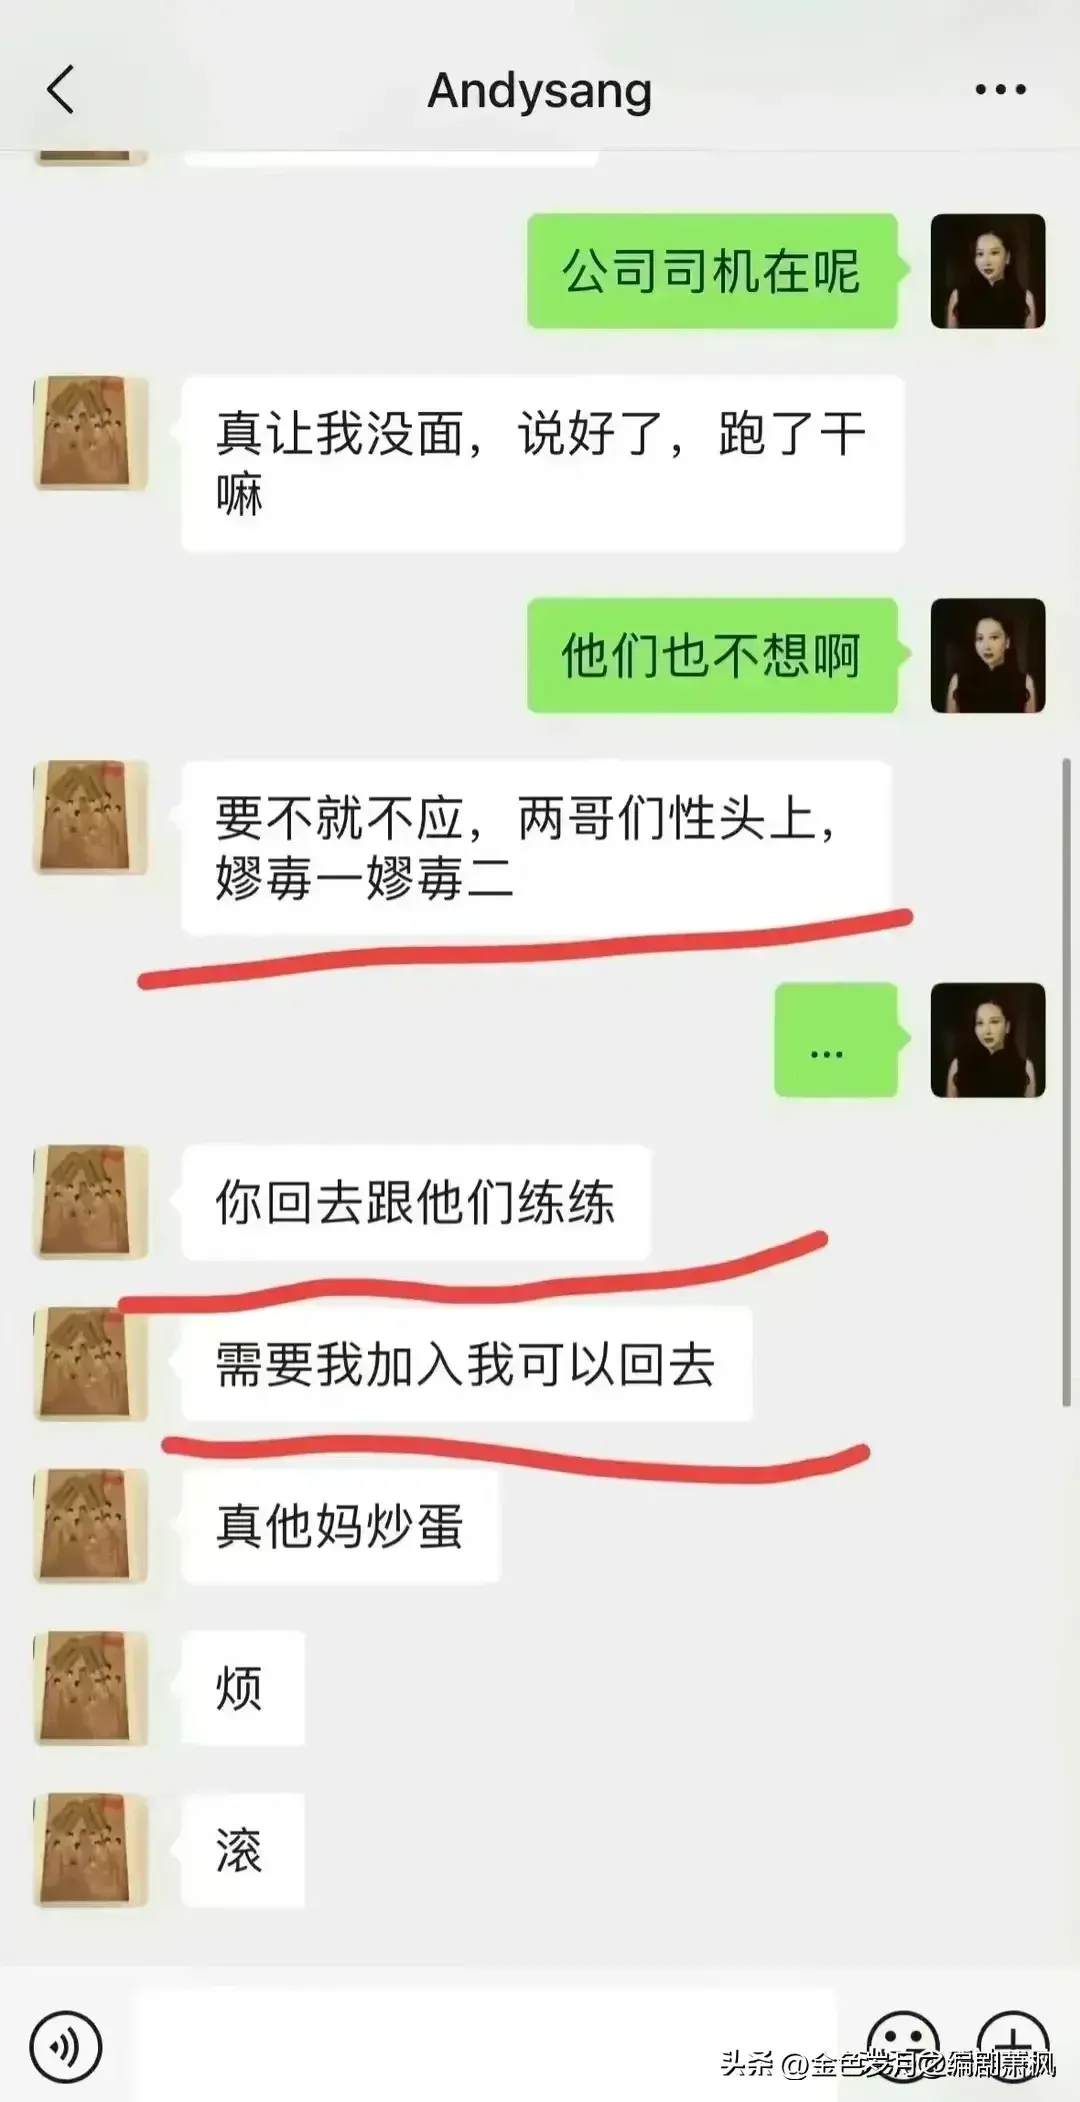Tap contact avatar beside 滚 message
The image size is (1080, 2102).
(91, 1850)
